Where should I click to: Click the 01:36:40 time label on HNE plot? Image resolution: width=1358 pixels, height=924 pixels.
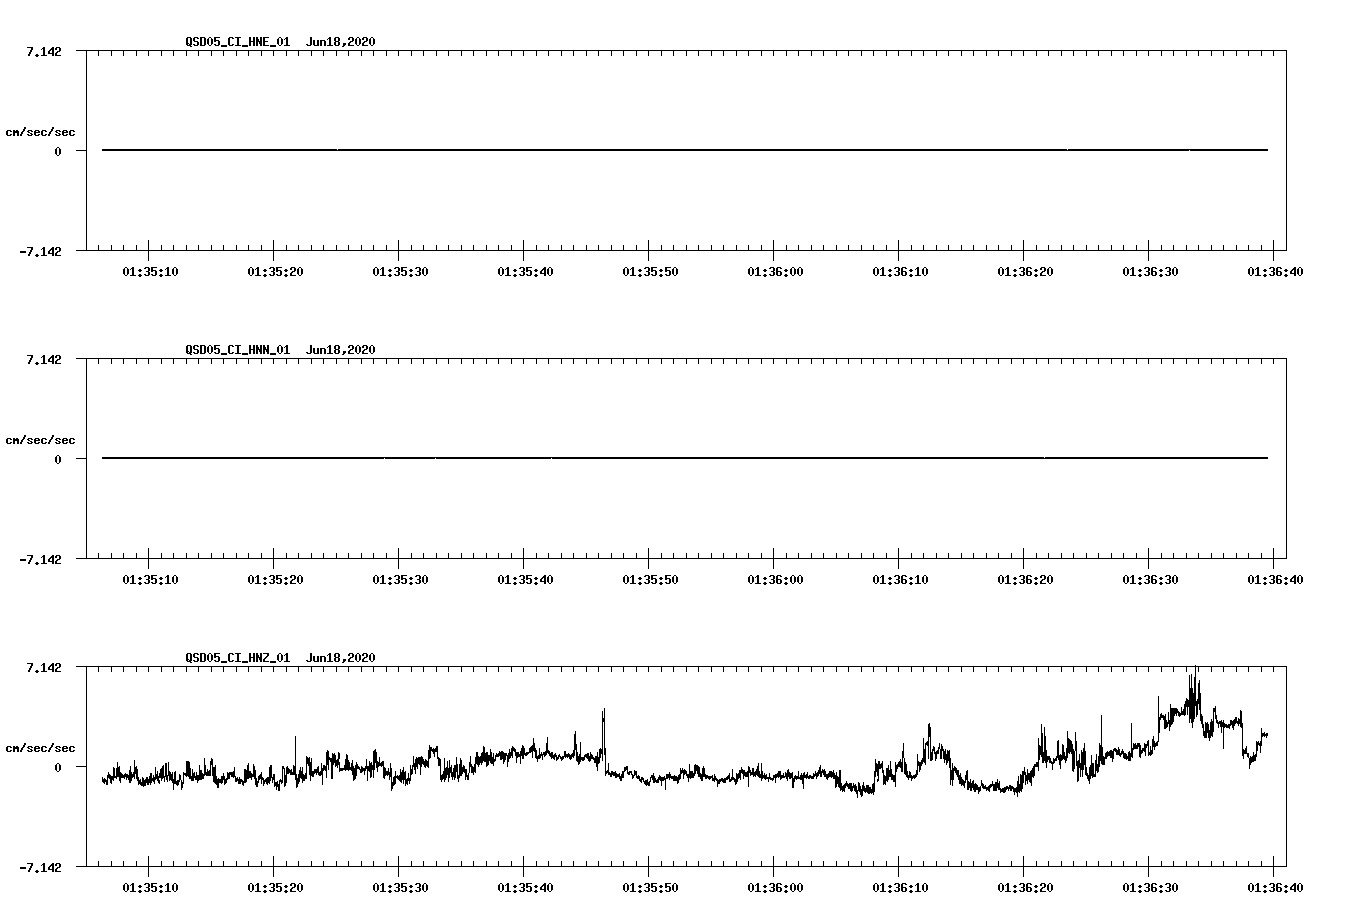1275,271
